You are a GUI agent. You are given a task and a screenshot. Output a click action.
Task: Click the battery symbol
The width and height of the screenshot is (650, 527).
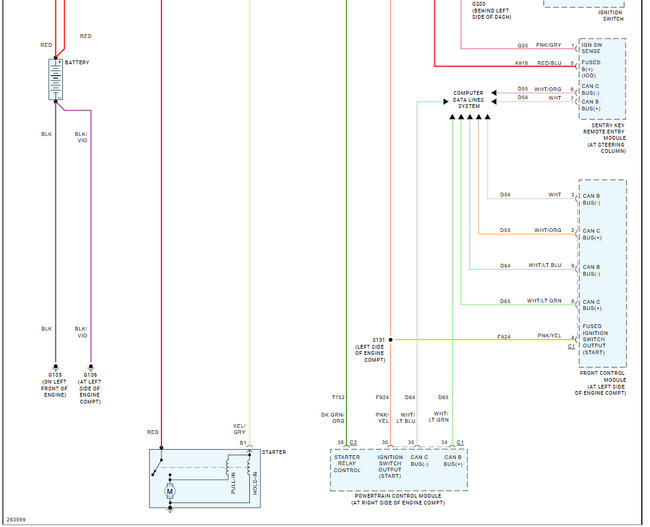pos(56,79)
